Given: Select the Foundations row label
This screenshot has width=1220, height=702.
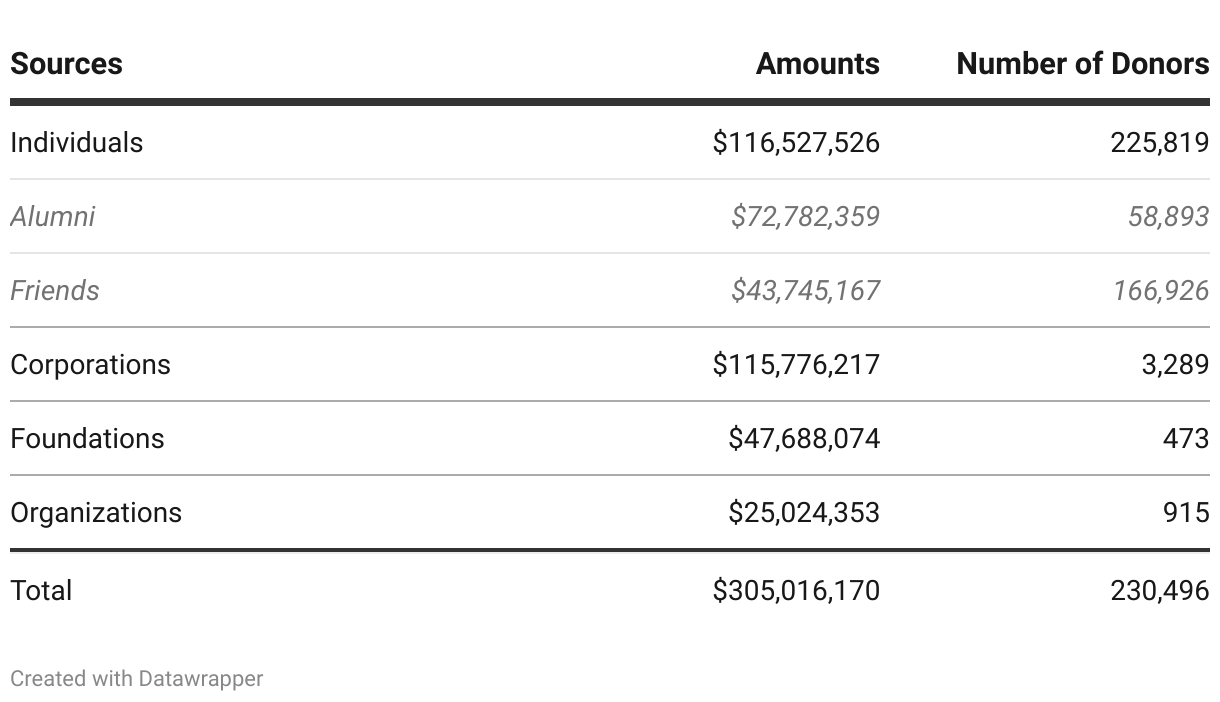Looking at the screenshot, I should (x=87, y=438).
